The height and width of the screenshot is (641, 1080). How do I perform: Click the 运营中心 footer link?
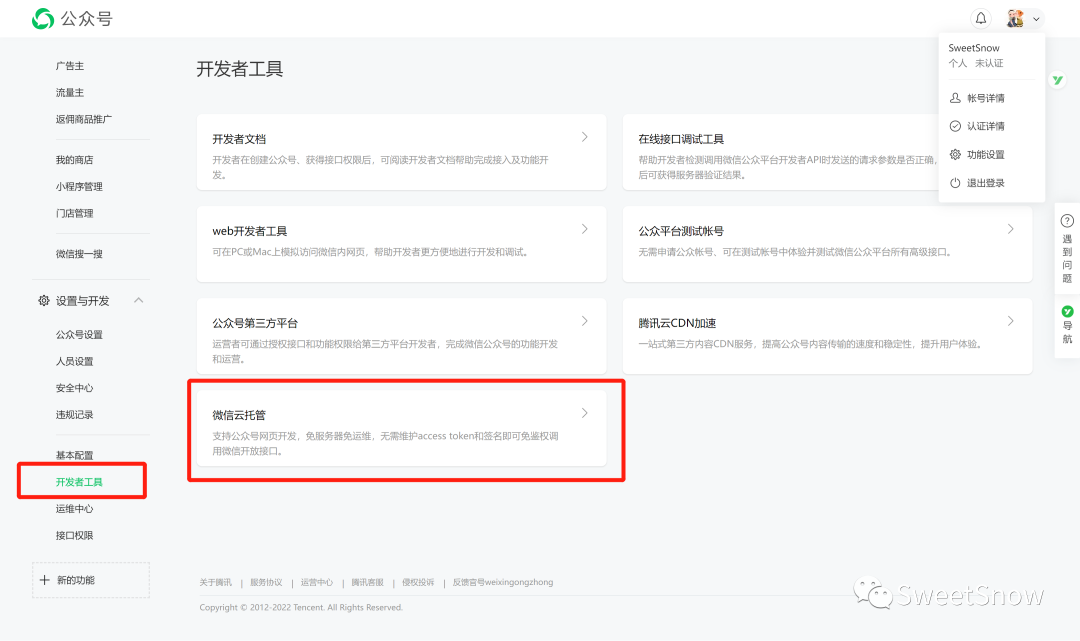point(317,582)
